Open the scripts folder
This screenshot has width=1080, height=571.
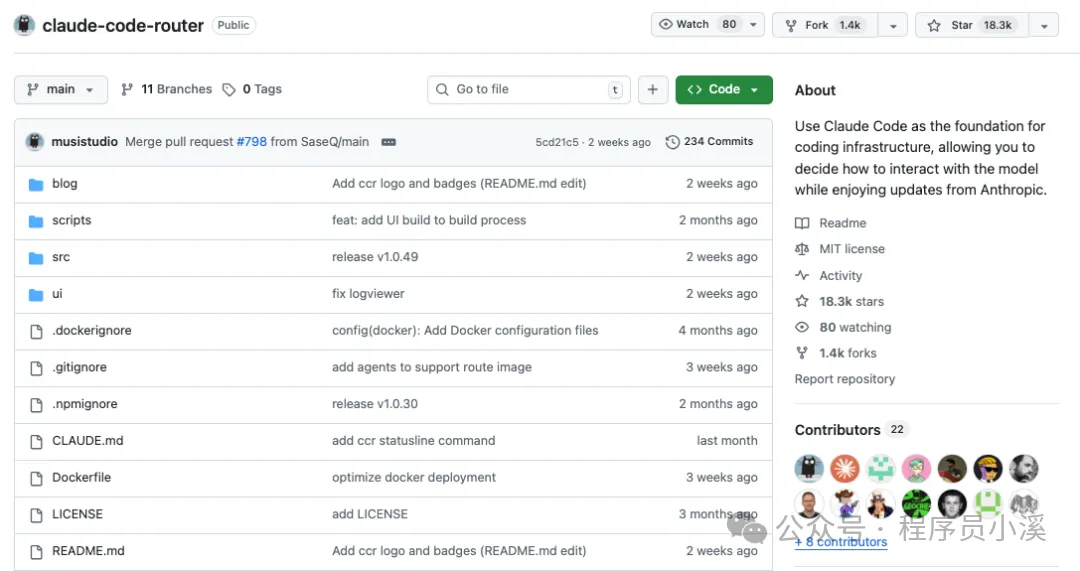(72, 220)
